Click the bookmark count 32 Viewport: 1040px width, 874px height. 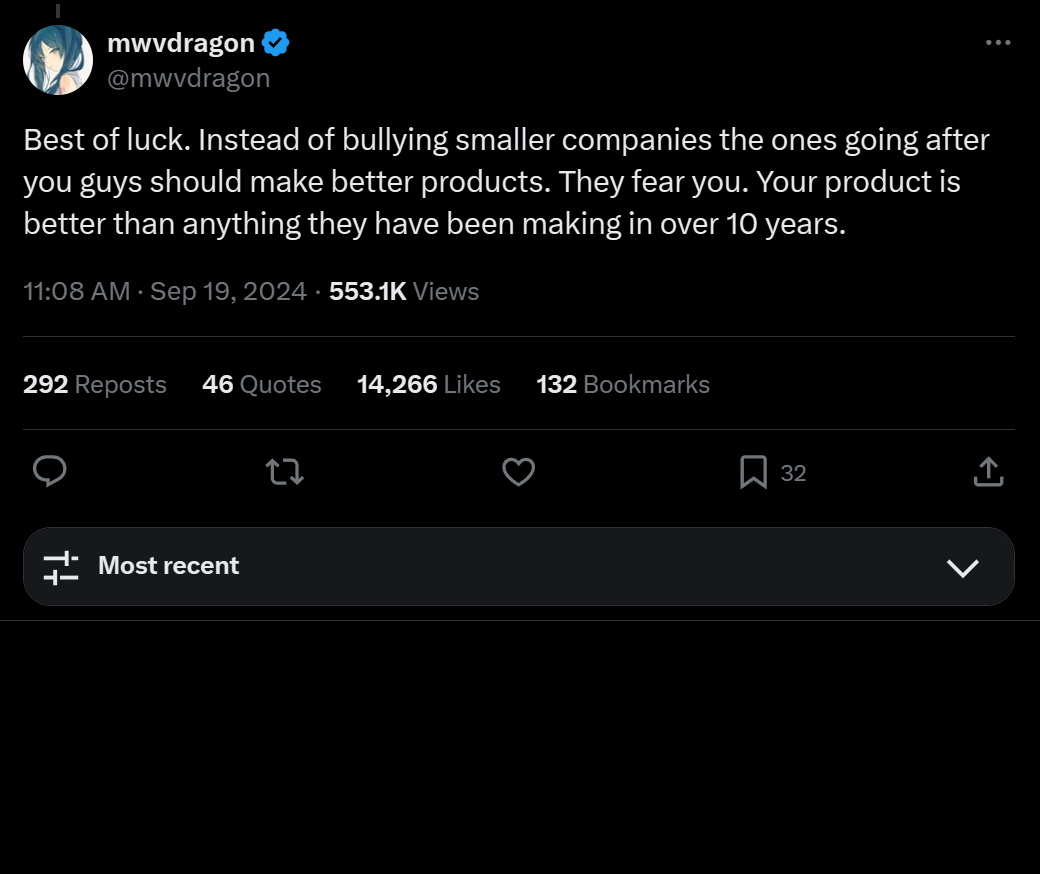(793, 473)
